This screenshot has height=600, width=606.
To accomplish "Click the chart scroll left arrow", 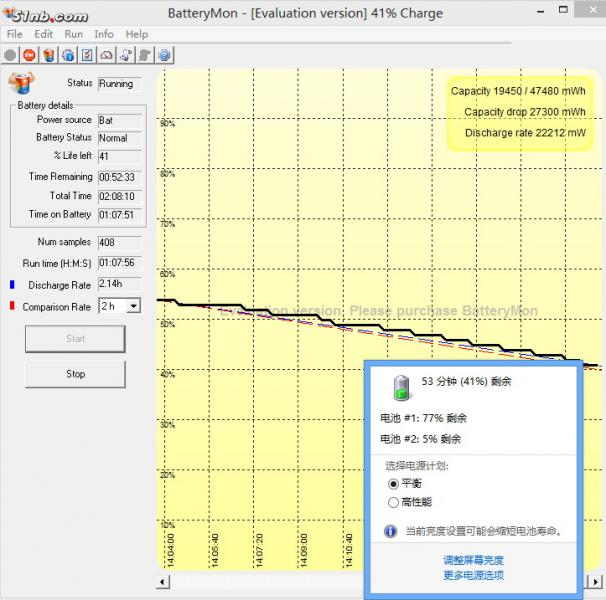I will [x=163, y=581].
